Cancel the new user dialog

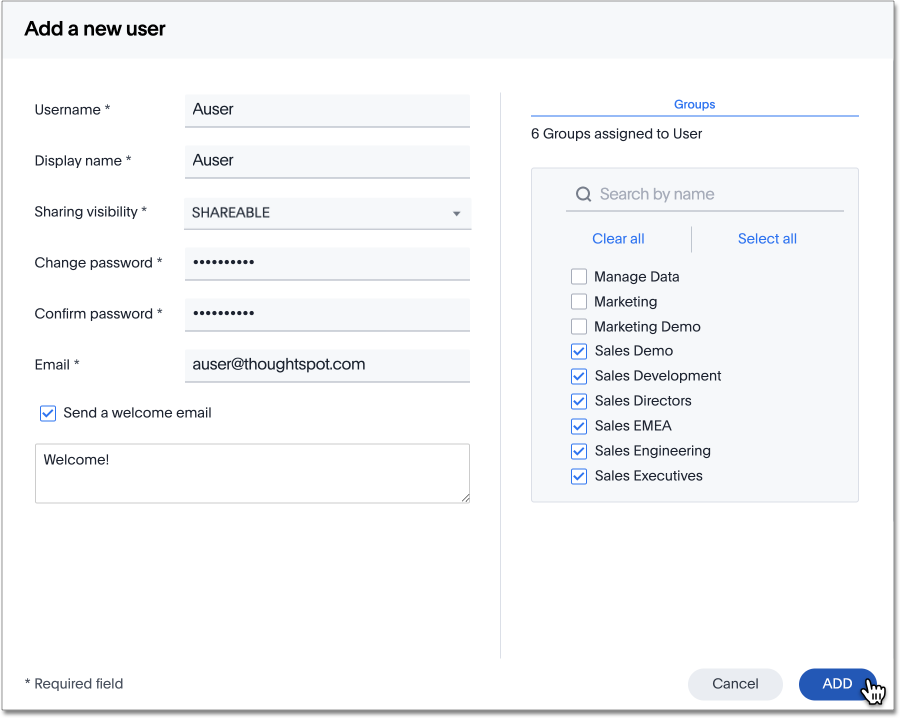[735, 684]
